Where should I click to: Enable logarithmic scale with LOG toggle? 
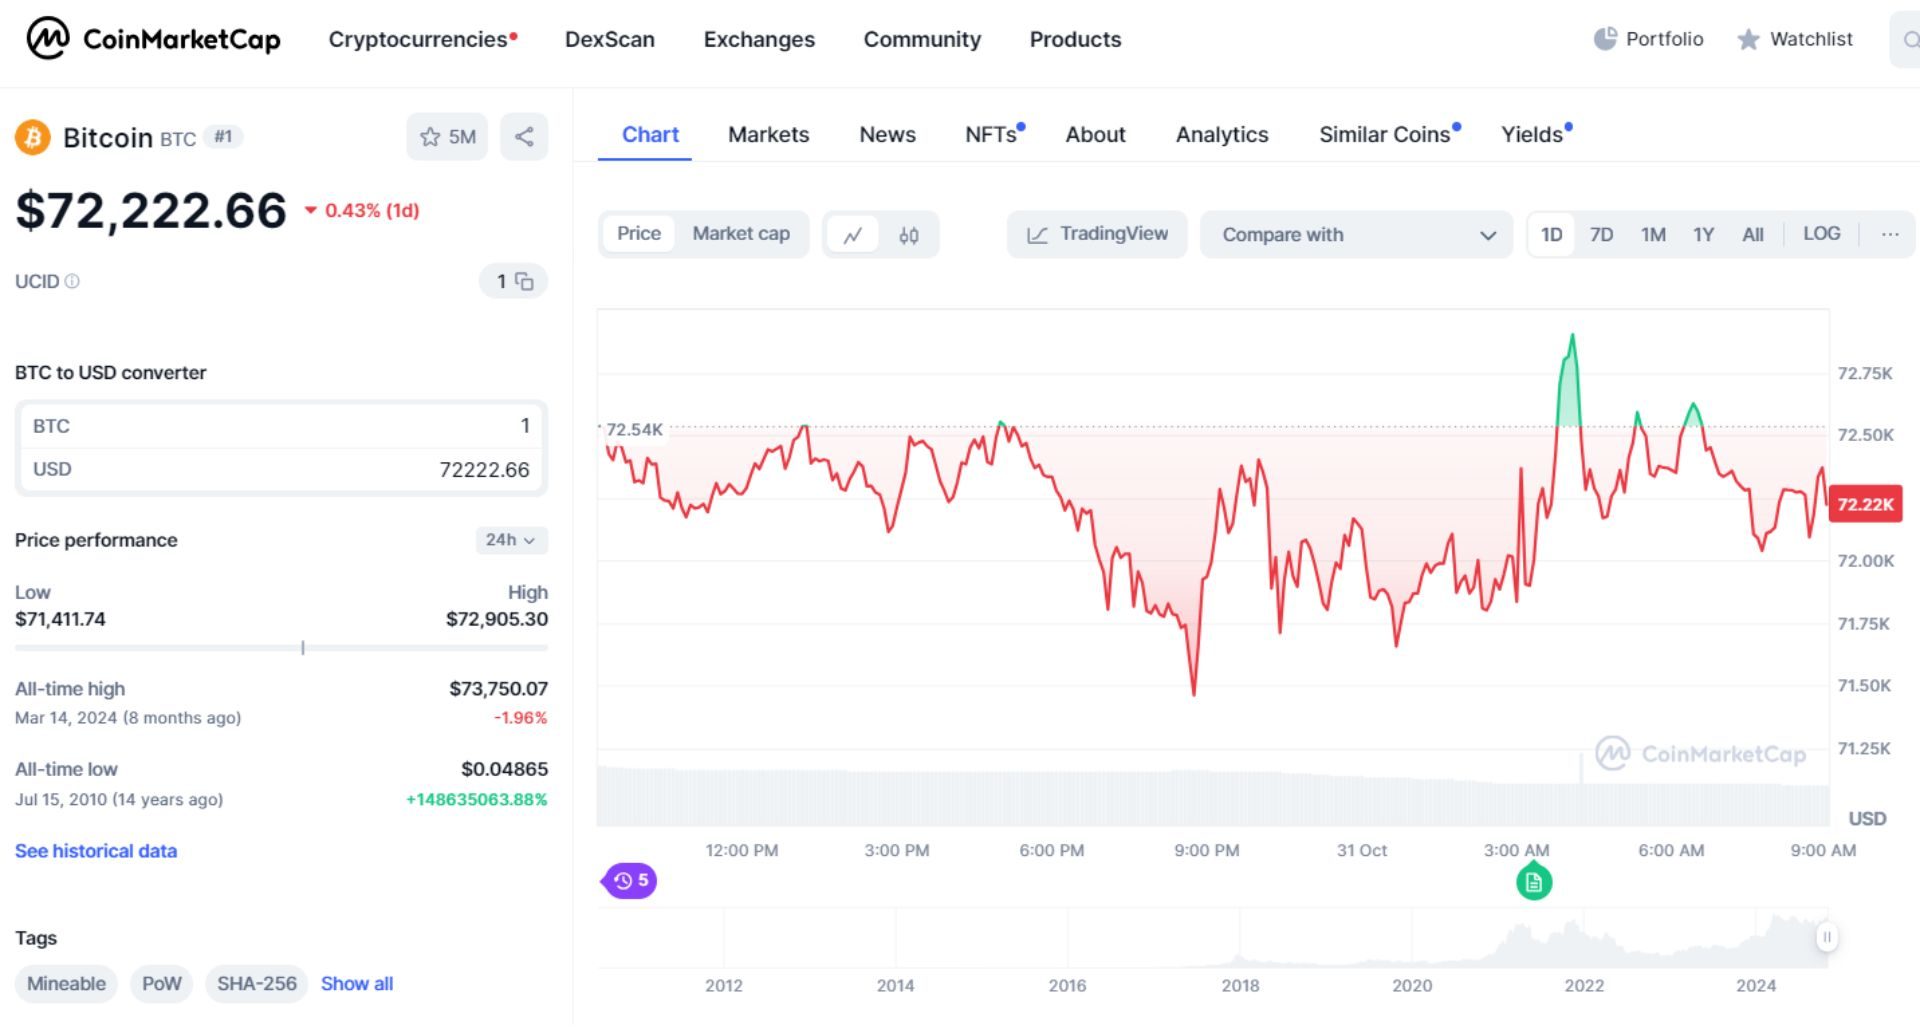click(1822, 234)
